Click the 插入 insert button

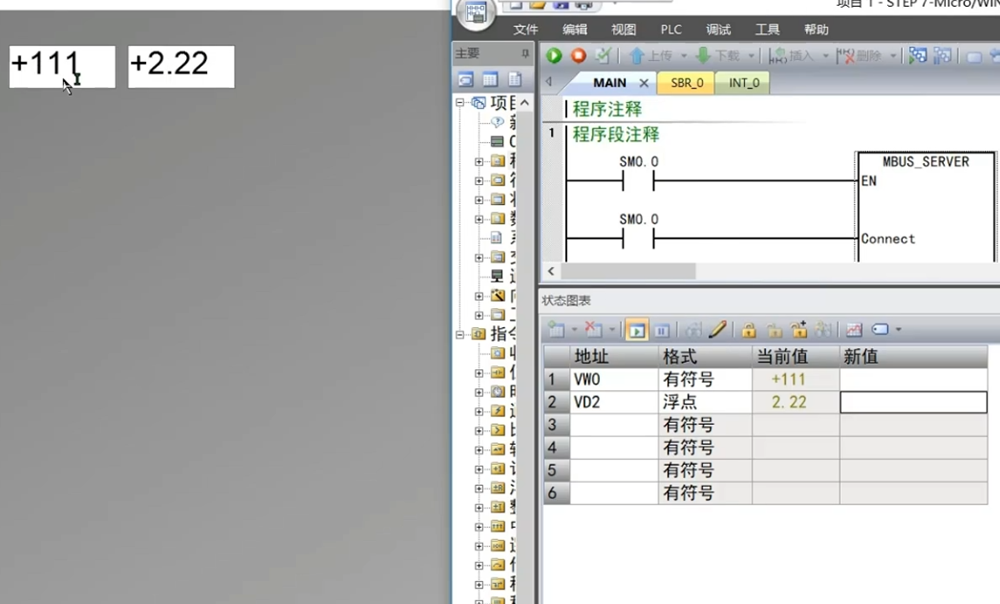[795, 56]
